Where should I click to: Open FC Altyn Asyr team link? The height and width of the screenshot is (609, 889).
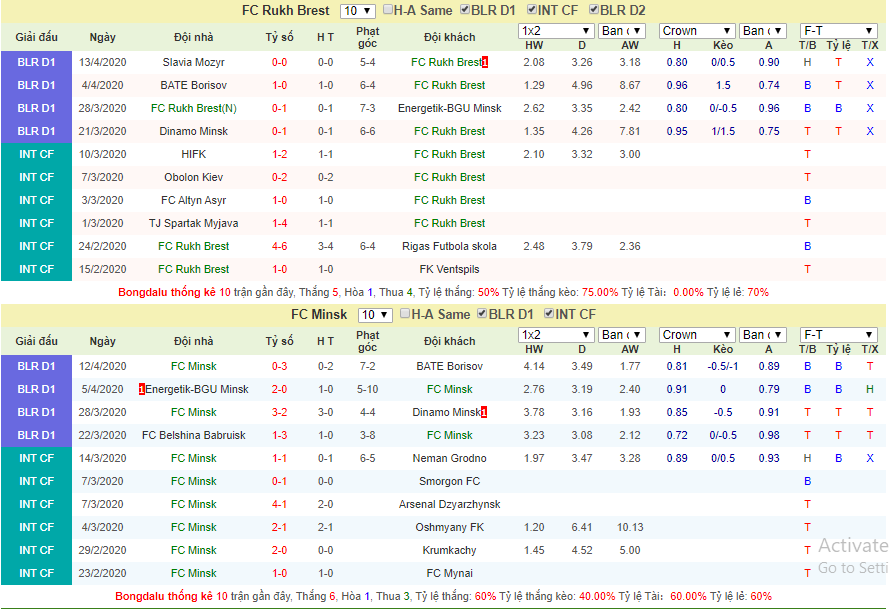pyautogui.click(x=193, y=200)
